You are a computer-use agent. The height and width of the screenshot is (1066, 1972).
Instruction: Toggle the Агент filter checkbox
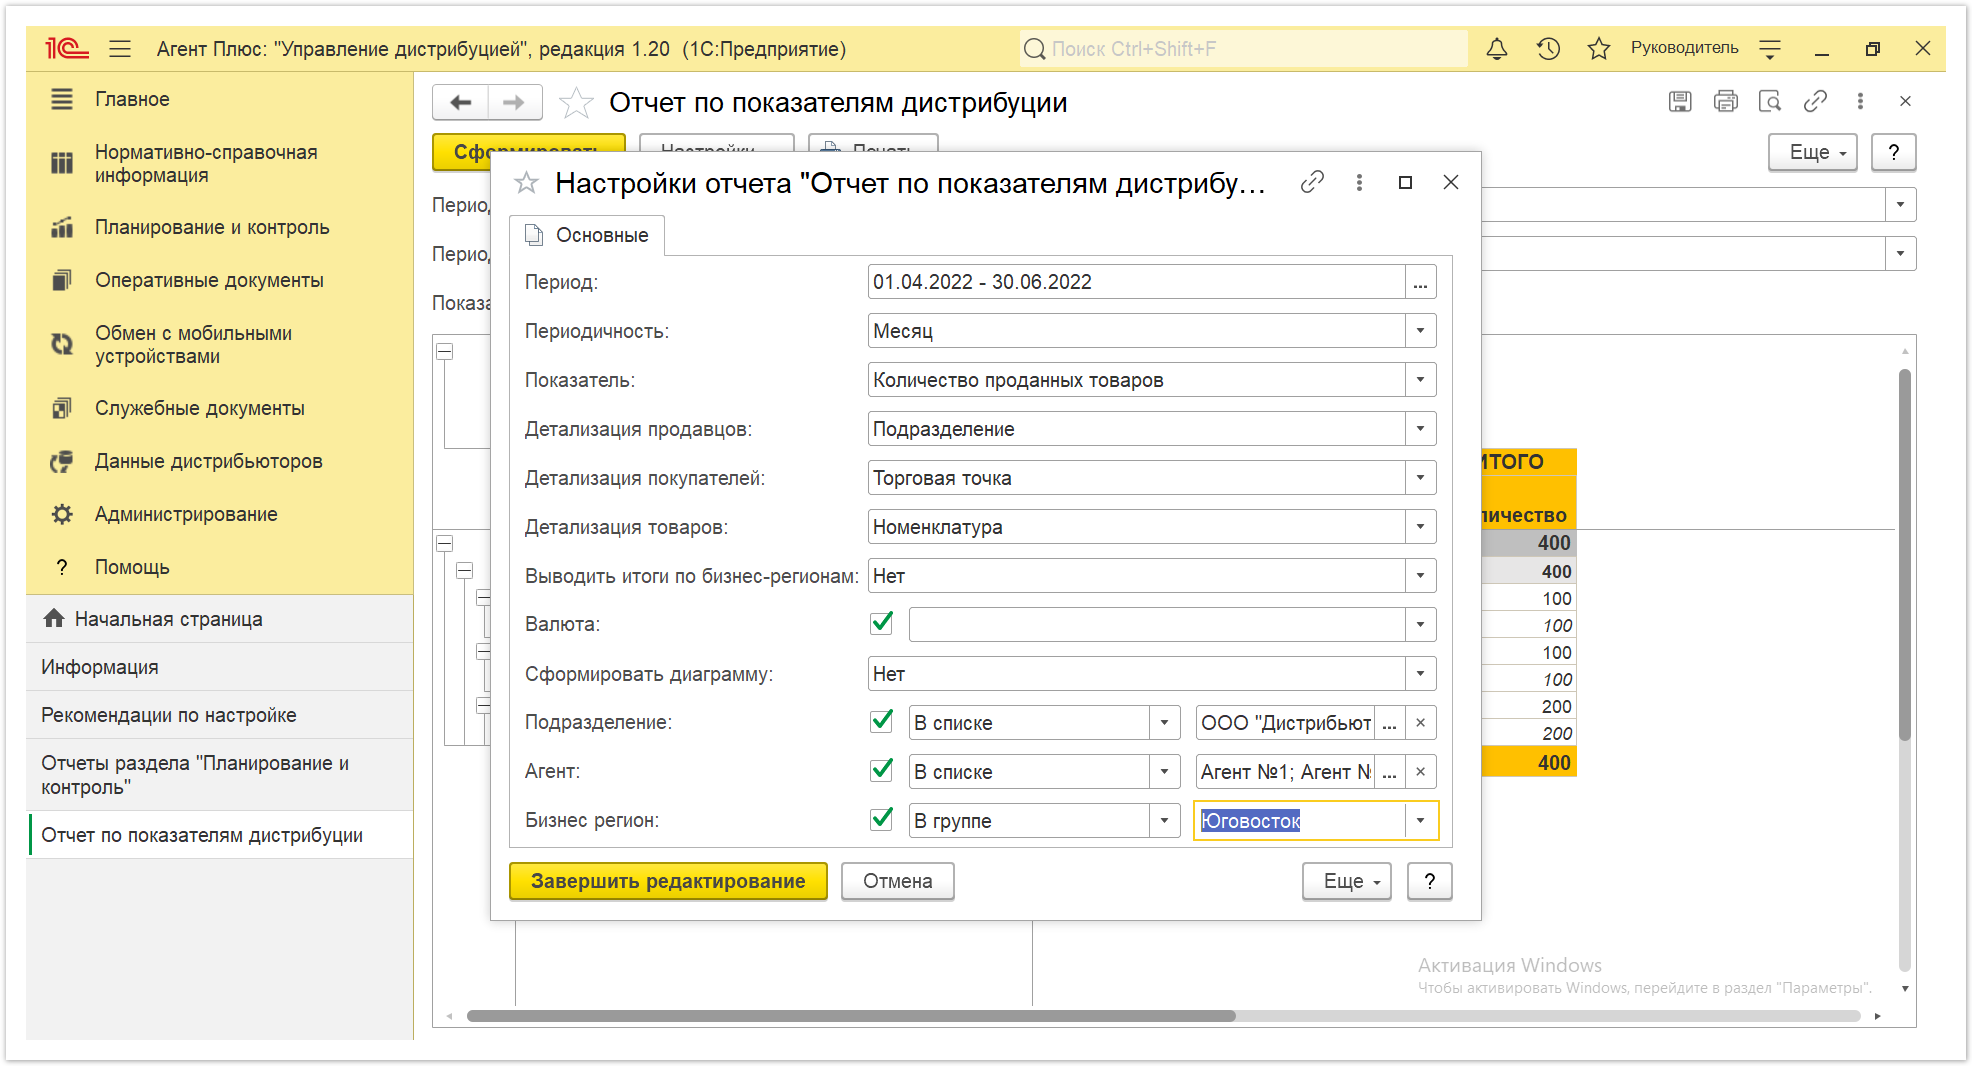882,769
